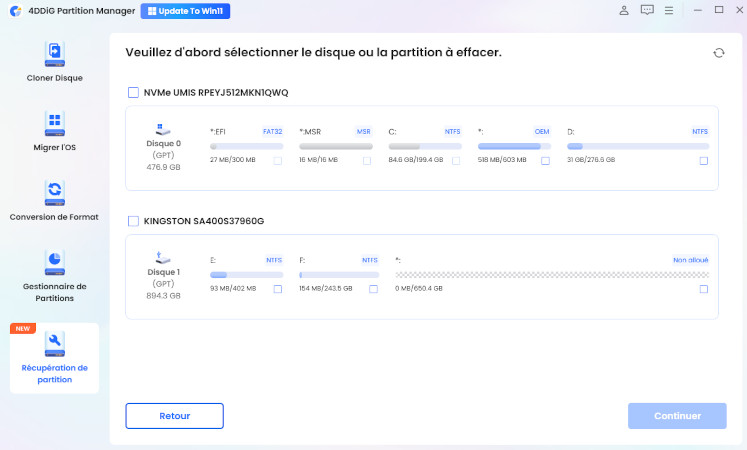Select the Migrer l'OS menu label
The width and height of the screenshot is (747, 450).
(x=55, y=148)
